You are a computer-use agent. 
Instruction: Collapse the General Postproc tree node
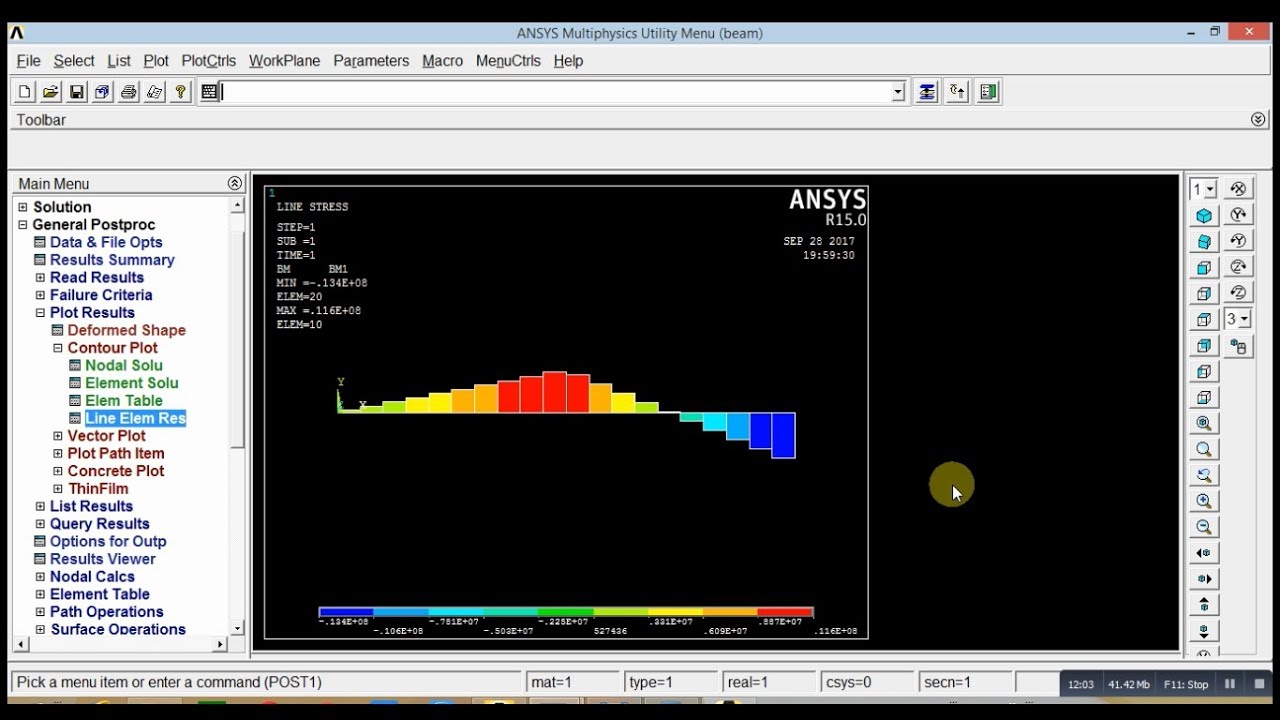23,225
